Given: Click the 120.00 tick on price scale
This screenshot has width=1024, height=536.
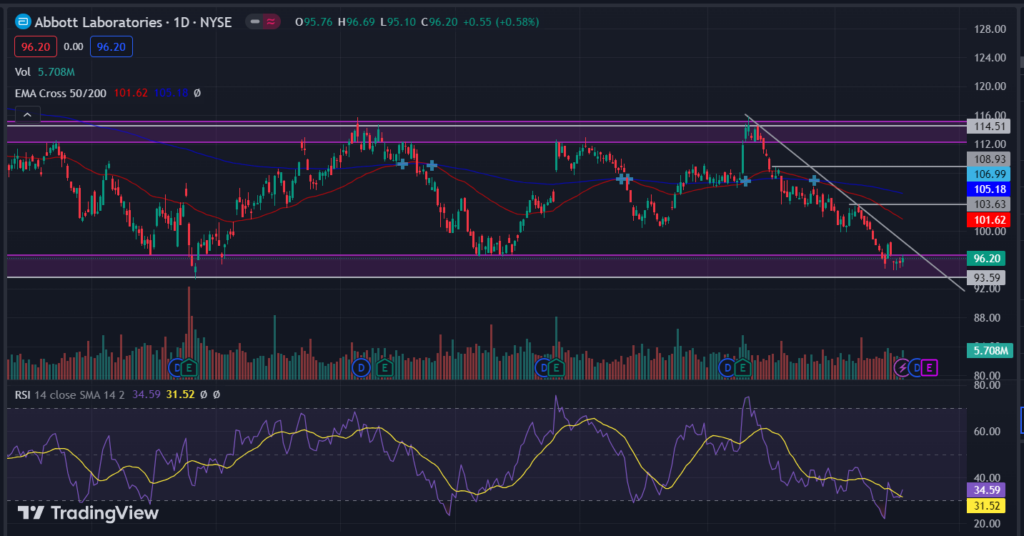Looking at the screenshot, I should click(990, 86).
